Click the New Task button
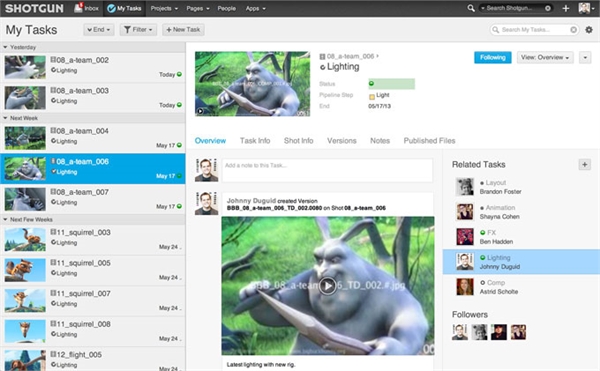600x371 pixels. pyautogui.click(x=183, y=29)
